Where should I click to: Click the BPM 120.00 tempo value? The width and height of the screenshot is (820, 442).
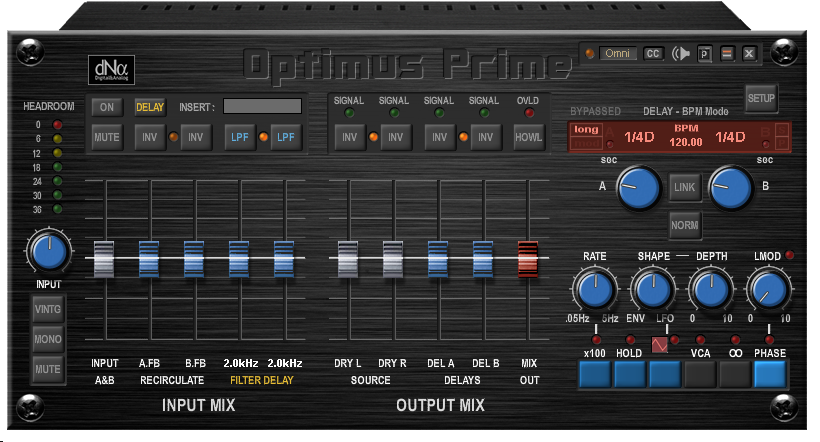[686, 142]
